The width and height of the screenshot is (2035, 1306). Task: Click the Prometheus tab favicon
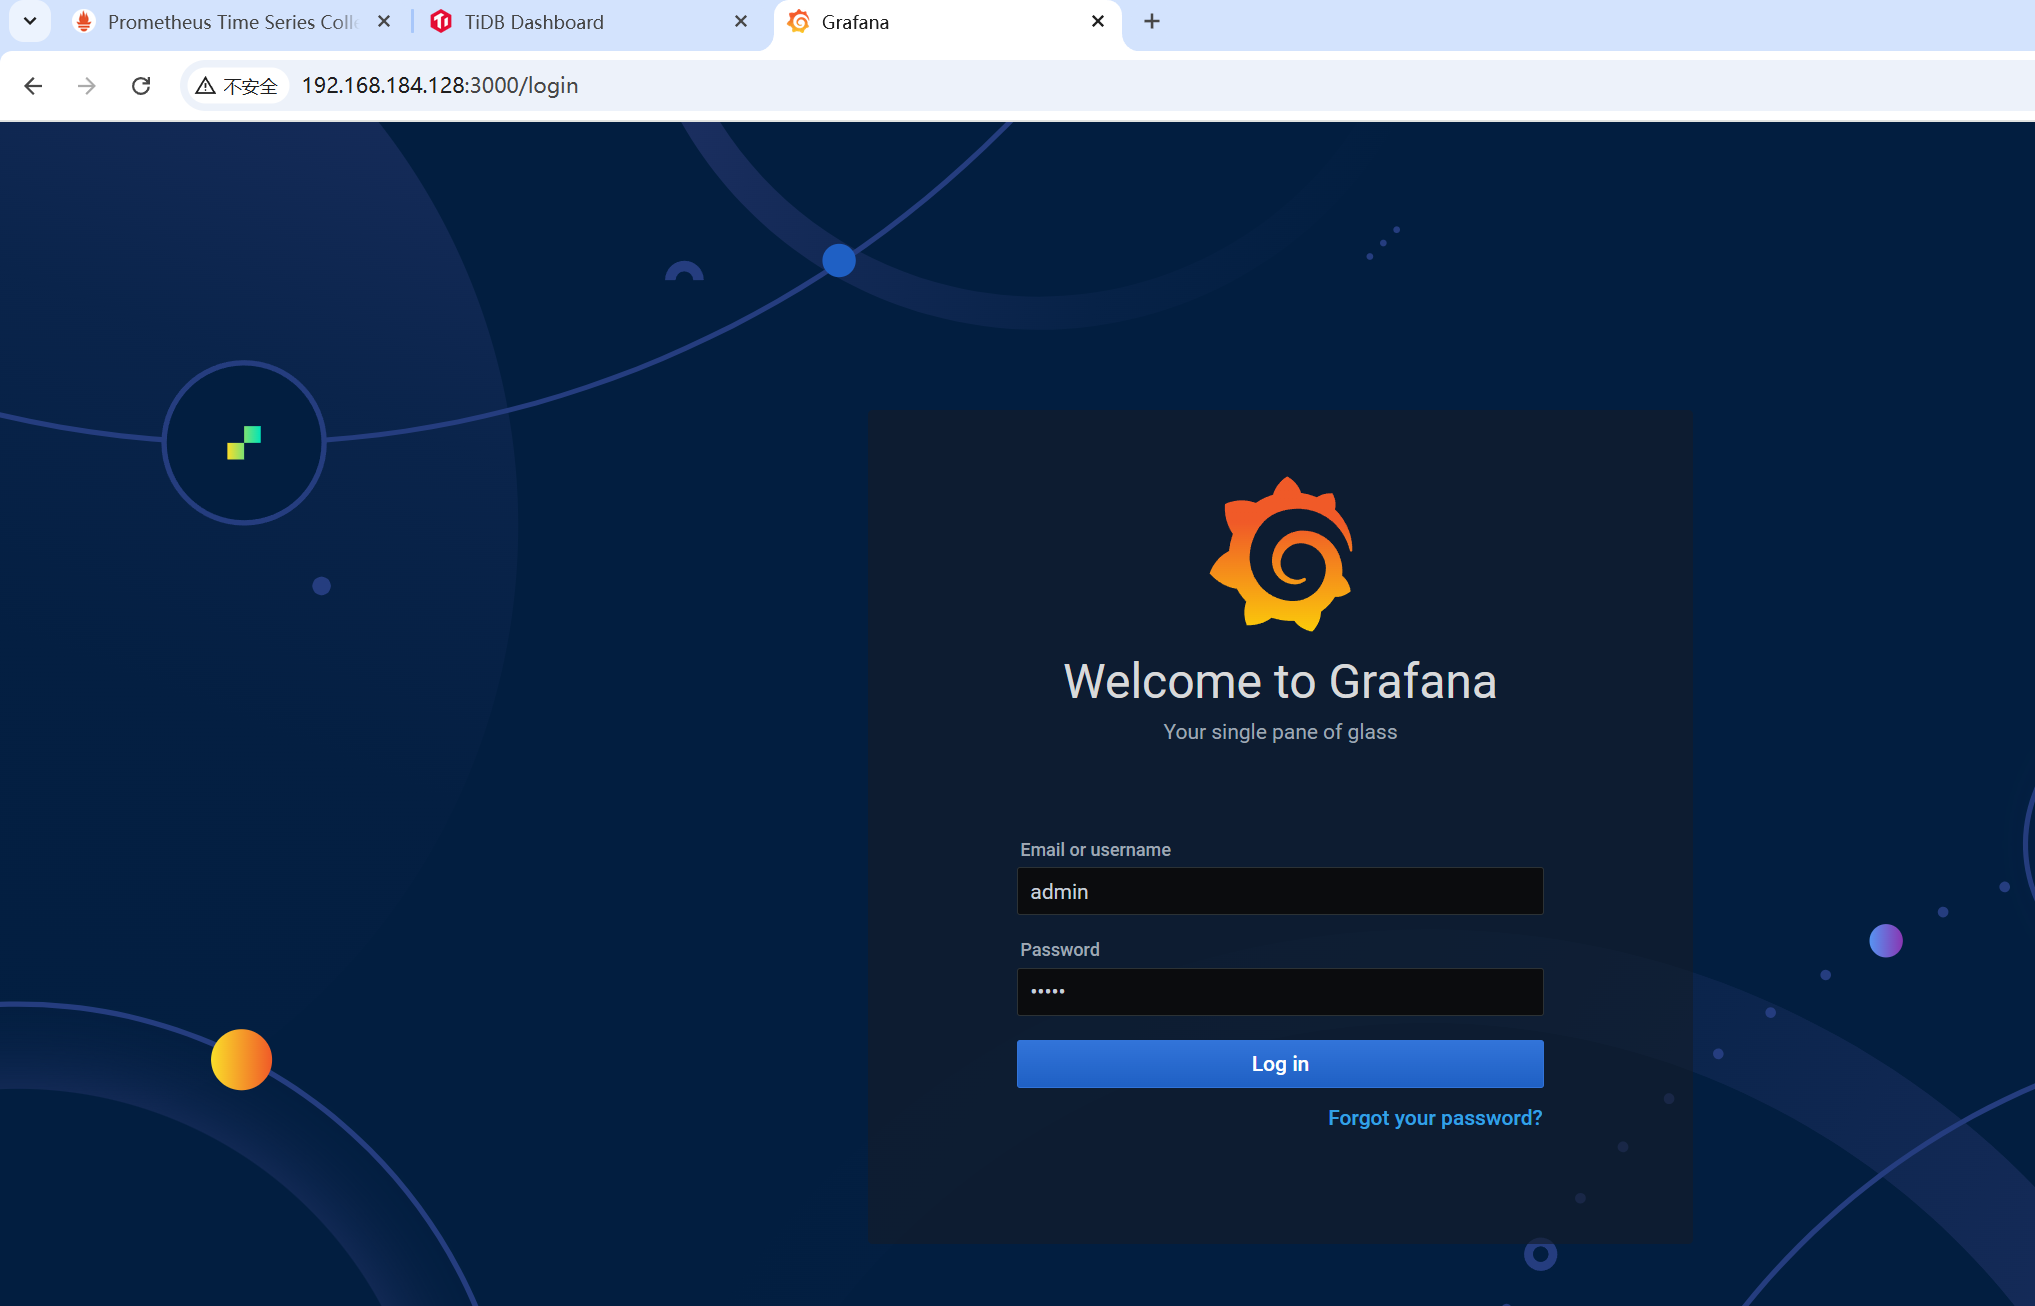[x=84, y=22]
